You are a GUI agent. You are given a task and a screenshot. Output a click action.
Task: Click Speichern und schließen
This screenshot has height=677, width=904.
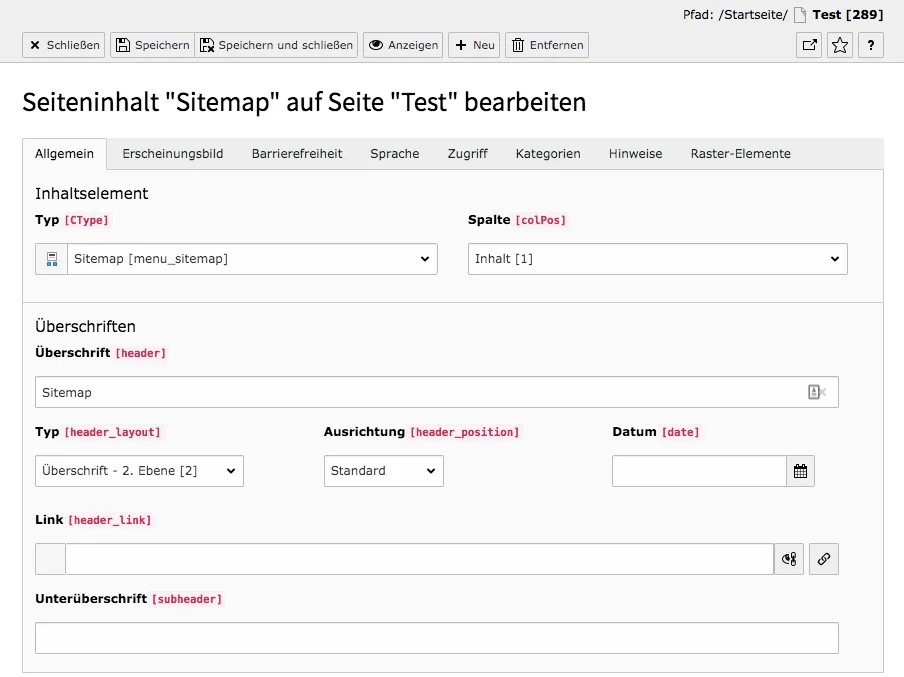(x=279, y=45)
